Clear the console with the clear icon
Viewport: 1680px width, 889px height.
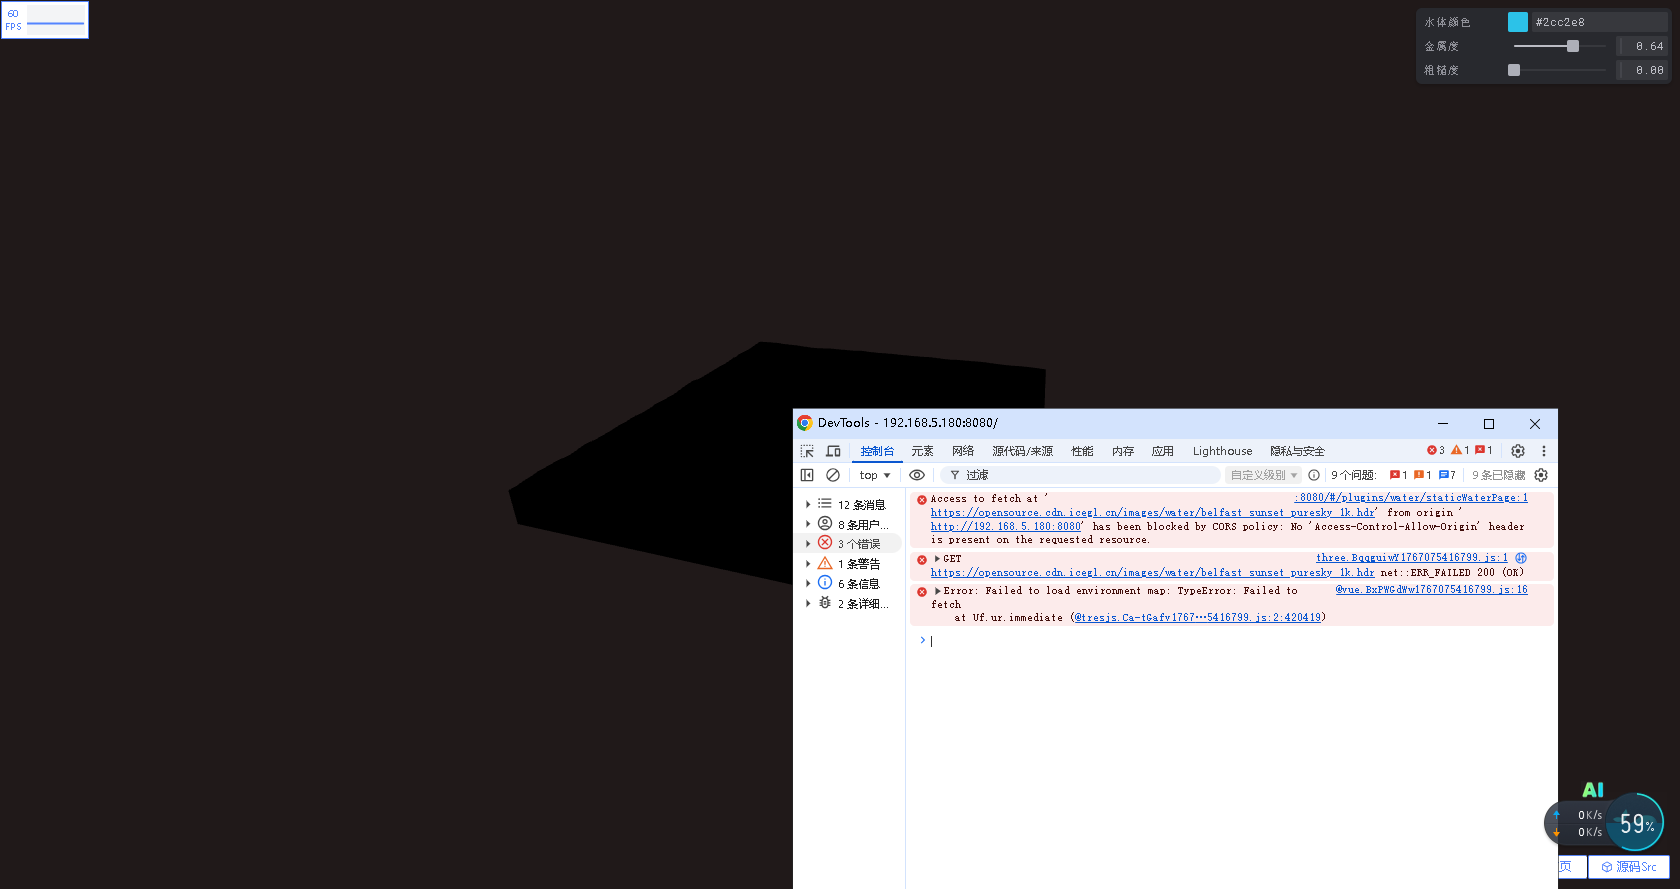(833, 475)
